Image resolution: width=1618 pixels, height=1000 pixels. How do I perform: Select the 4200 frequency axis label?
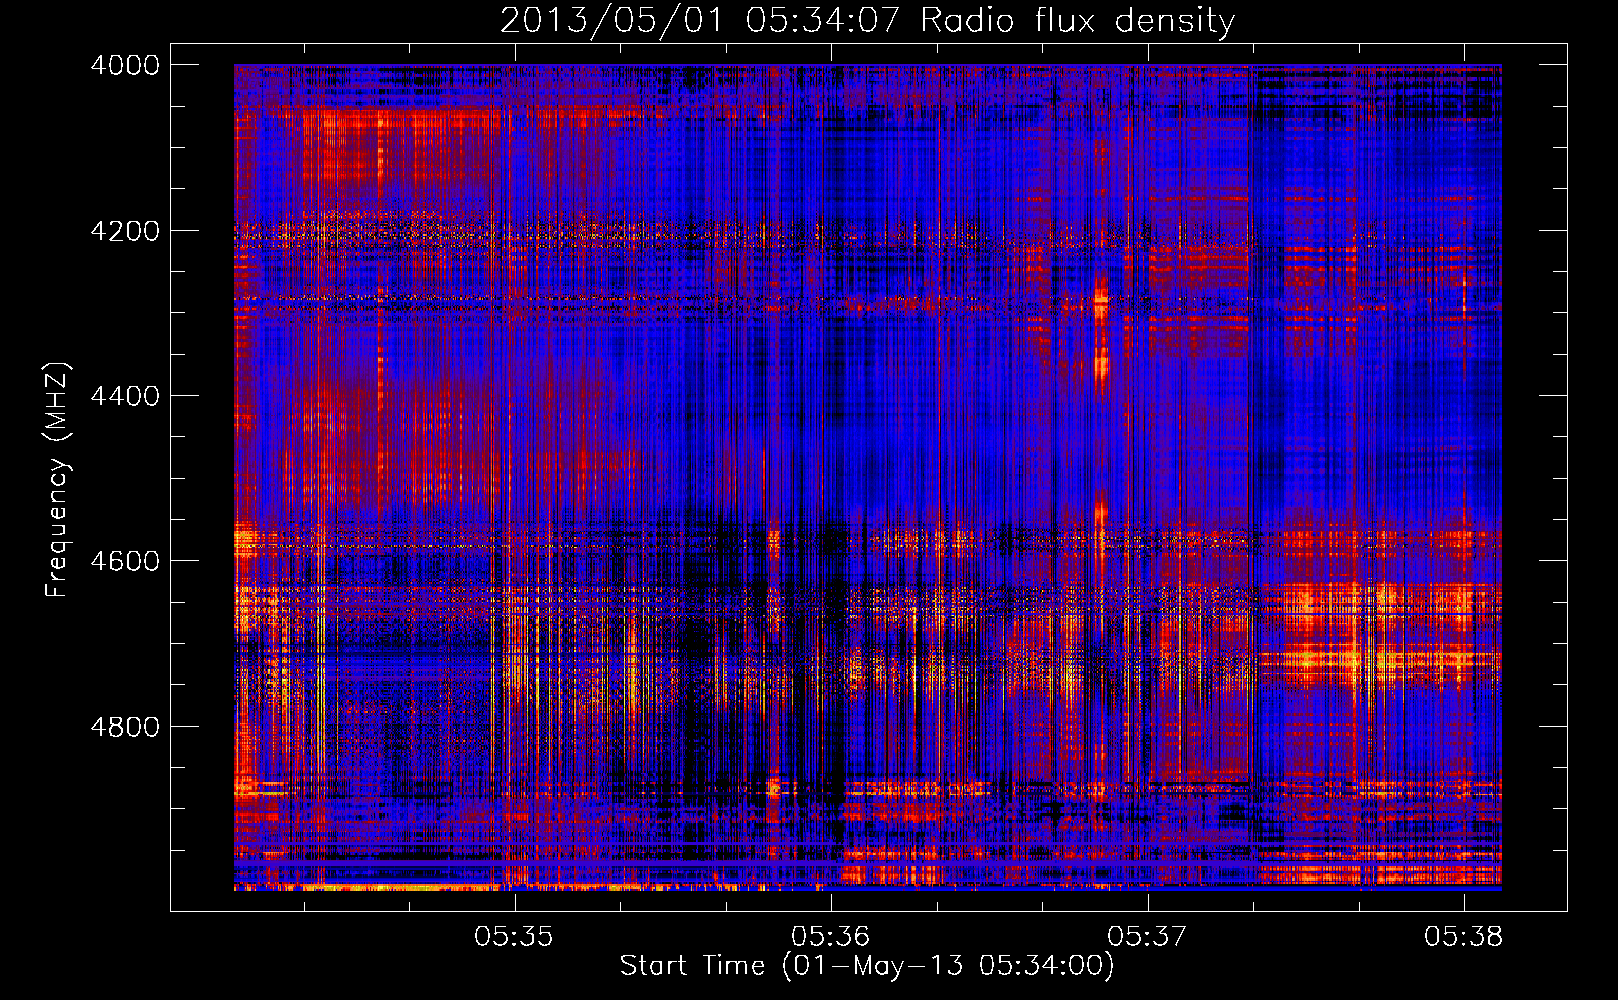click(125, 231)
